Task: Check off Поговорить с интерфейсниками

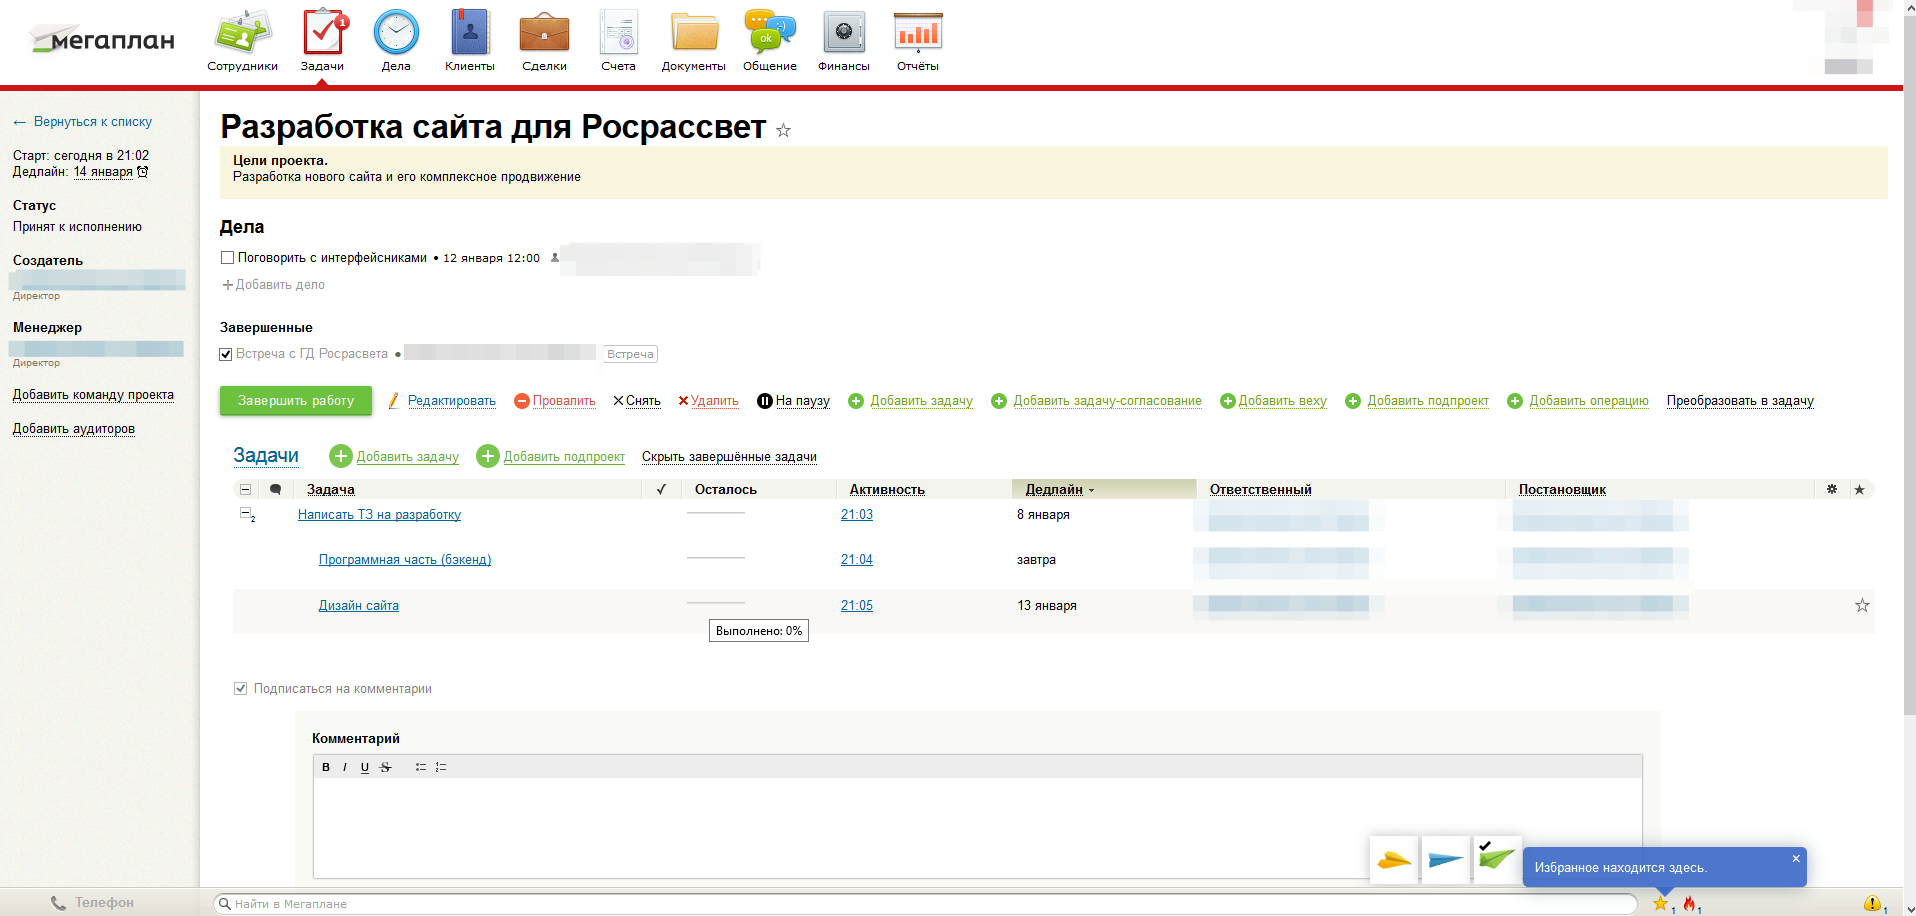Action: point(227,258)
